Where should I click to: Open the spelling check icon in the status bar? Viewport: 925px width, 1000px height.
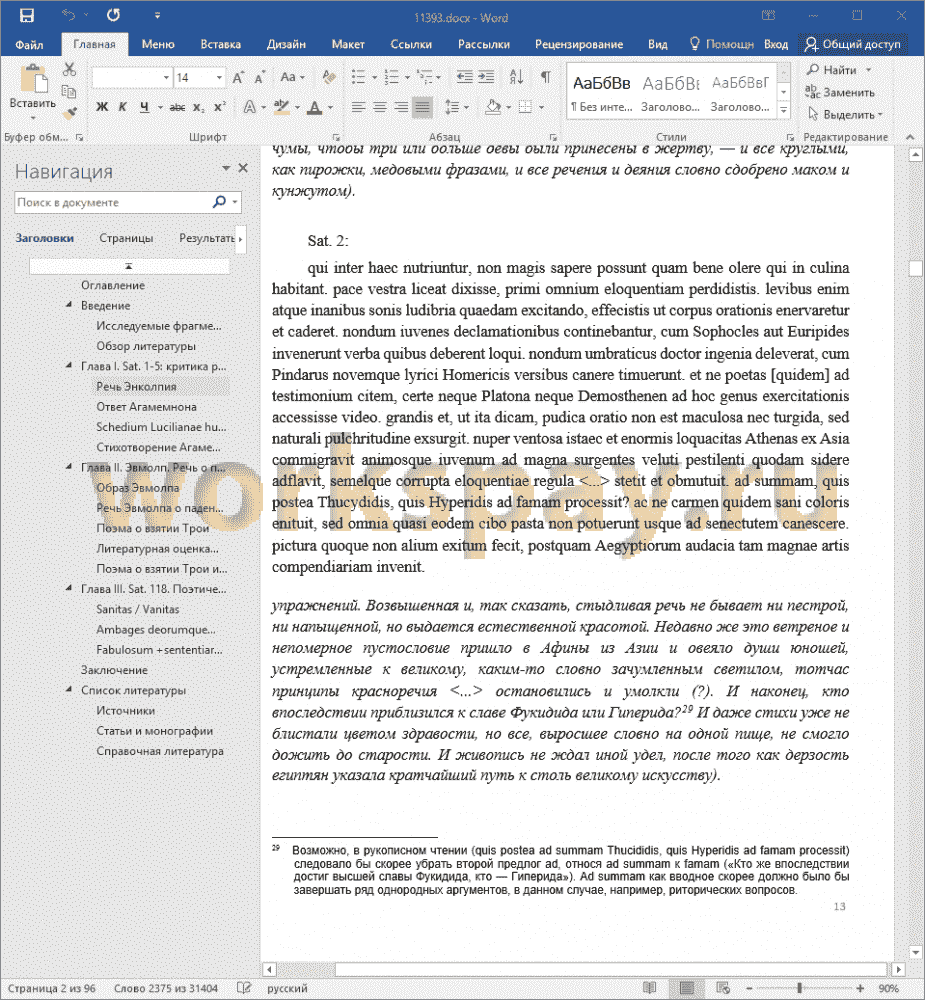pyautogui.click(x=244, y=988)
